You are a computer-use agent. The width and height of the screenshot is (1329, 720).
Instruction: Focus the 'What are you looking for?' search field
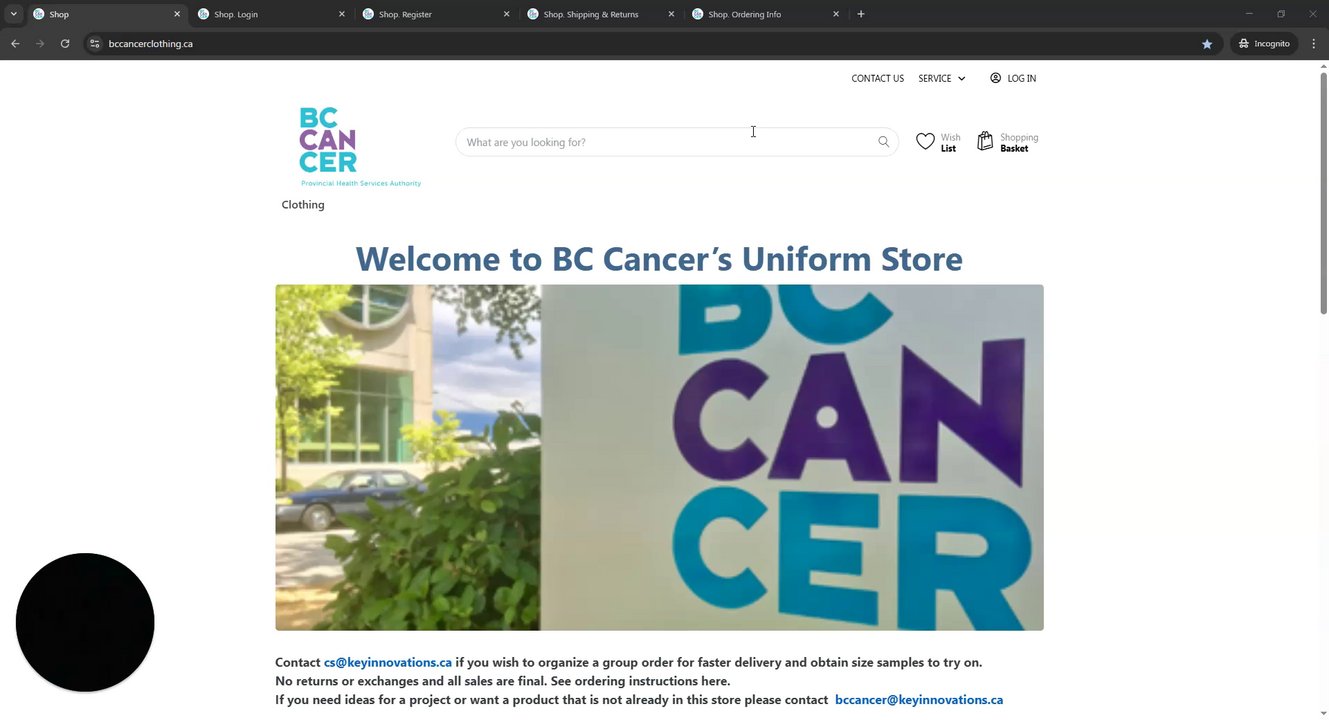[667, 142]
